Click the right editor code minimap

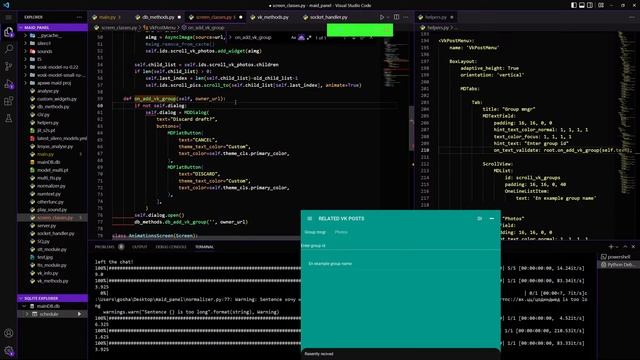coord(627,113)
